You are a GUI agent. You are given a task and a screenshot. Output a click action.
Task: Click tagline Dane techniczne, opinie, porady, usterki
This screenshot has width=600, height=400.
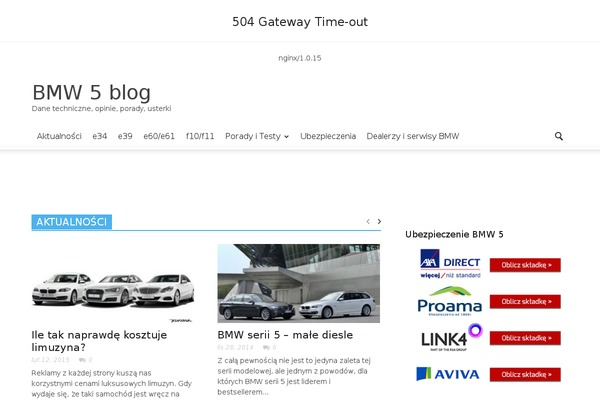pyautogui.click(x=101, y=109)
